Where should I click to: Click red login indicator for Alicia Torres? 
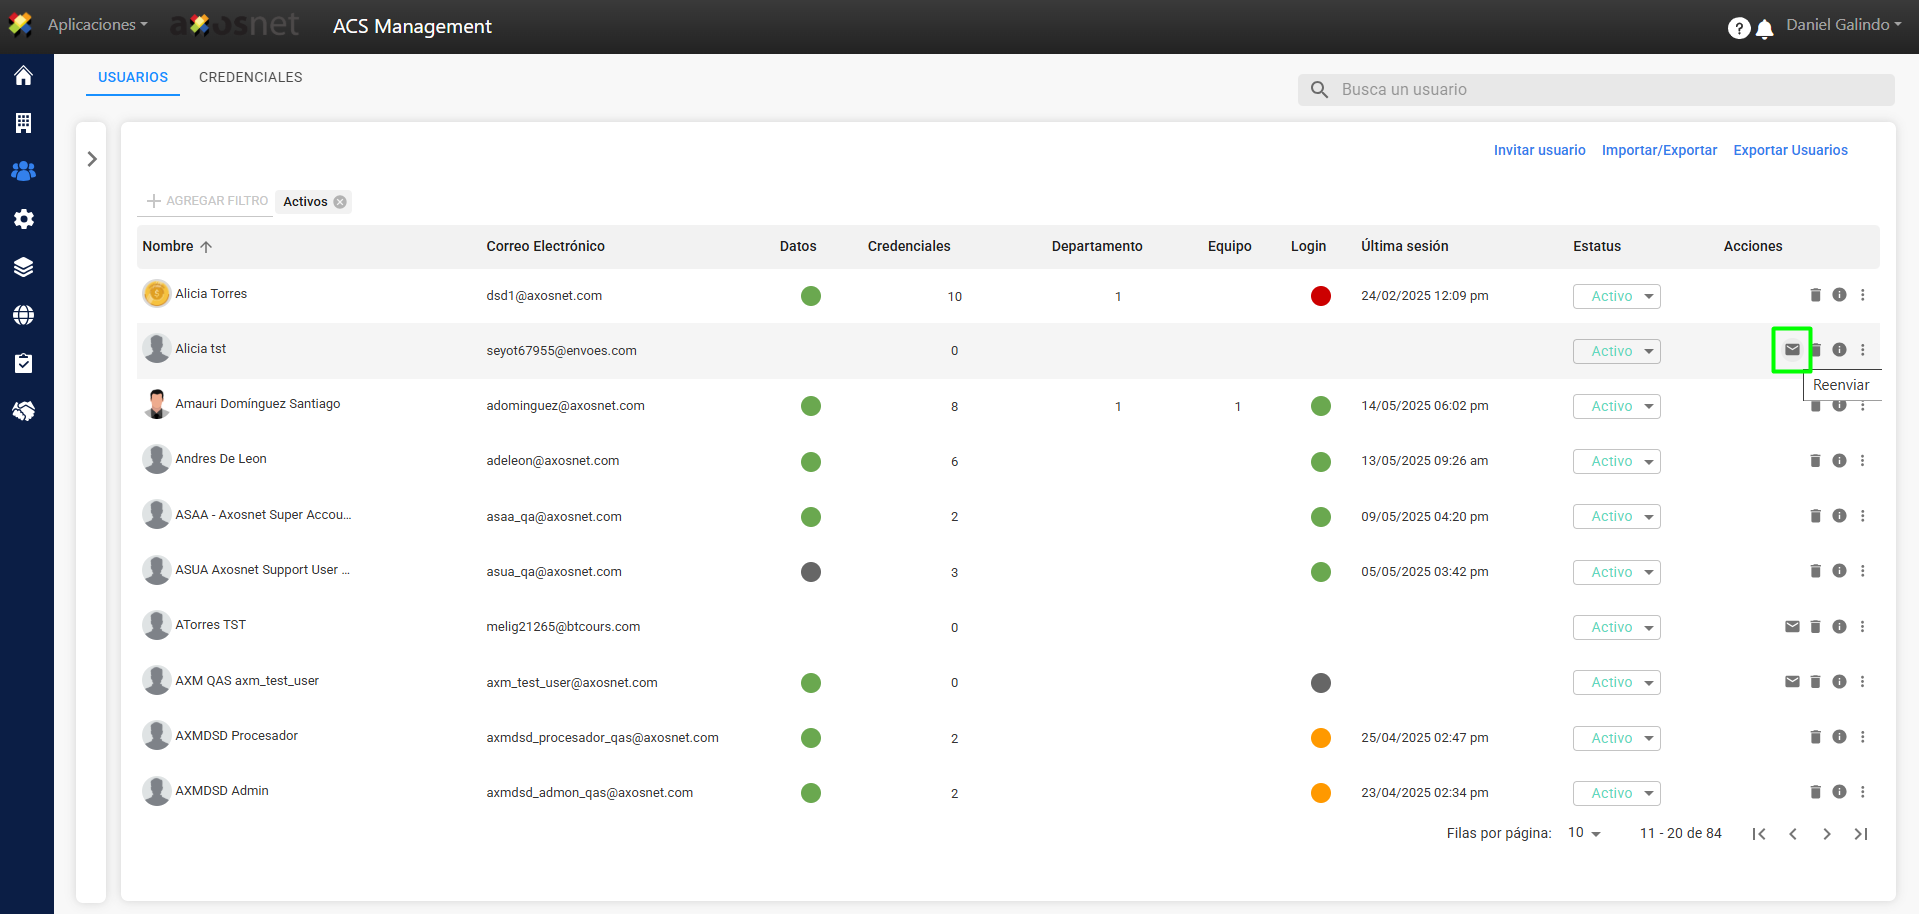click(x=1321, y=296)
